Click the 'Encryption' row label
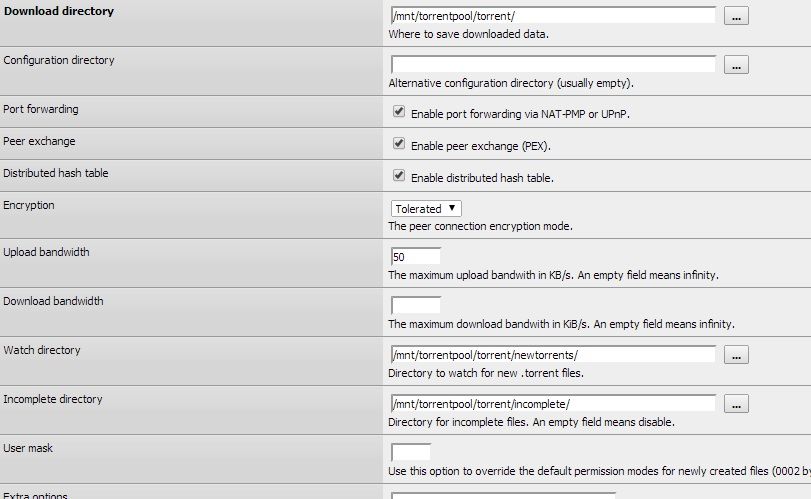 coord(28,205)
